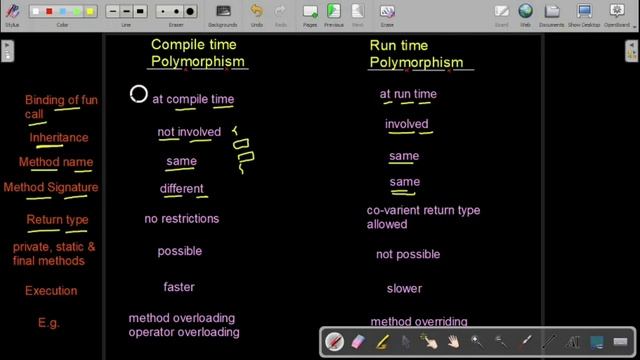
Task: Select the arrow selector tool
Action: [x=405, y=342]
